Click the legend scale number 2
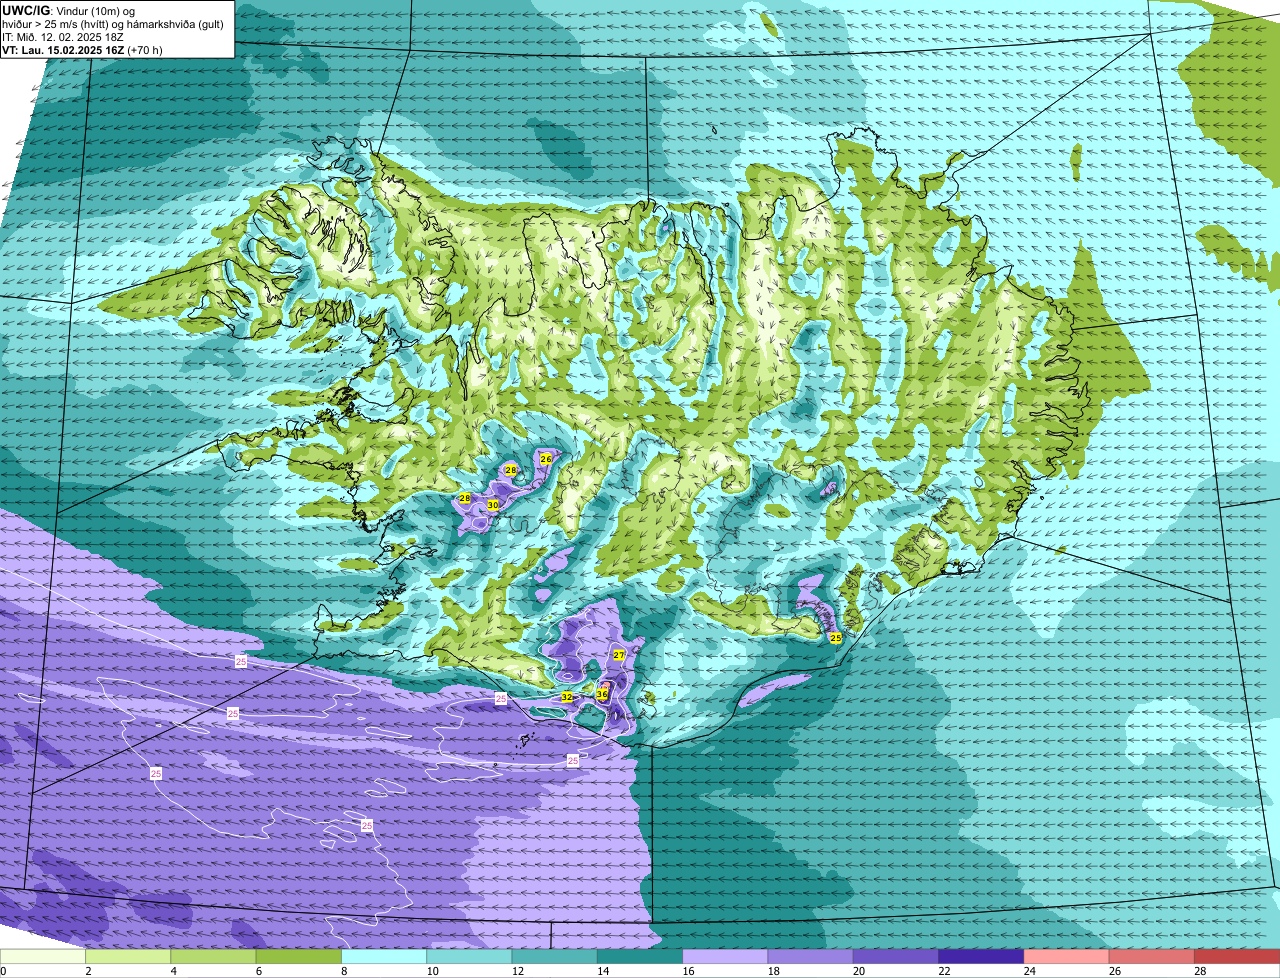1280x978 pixels. coord(89,971)
